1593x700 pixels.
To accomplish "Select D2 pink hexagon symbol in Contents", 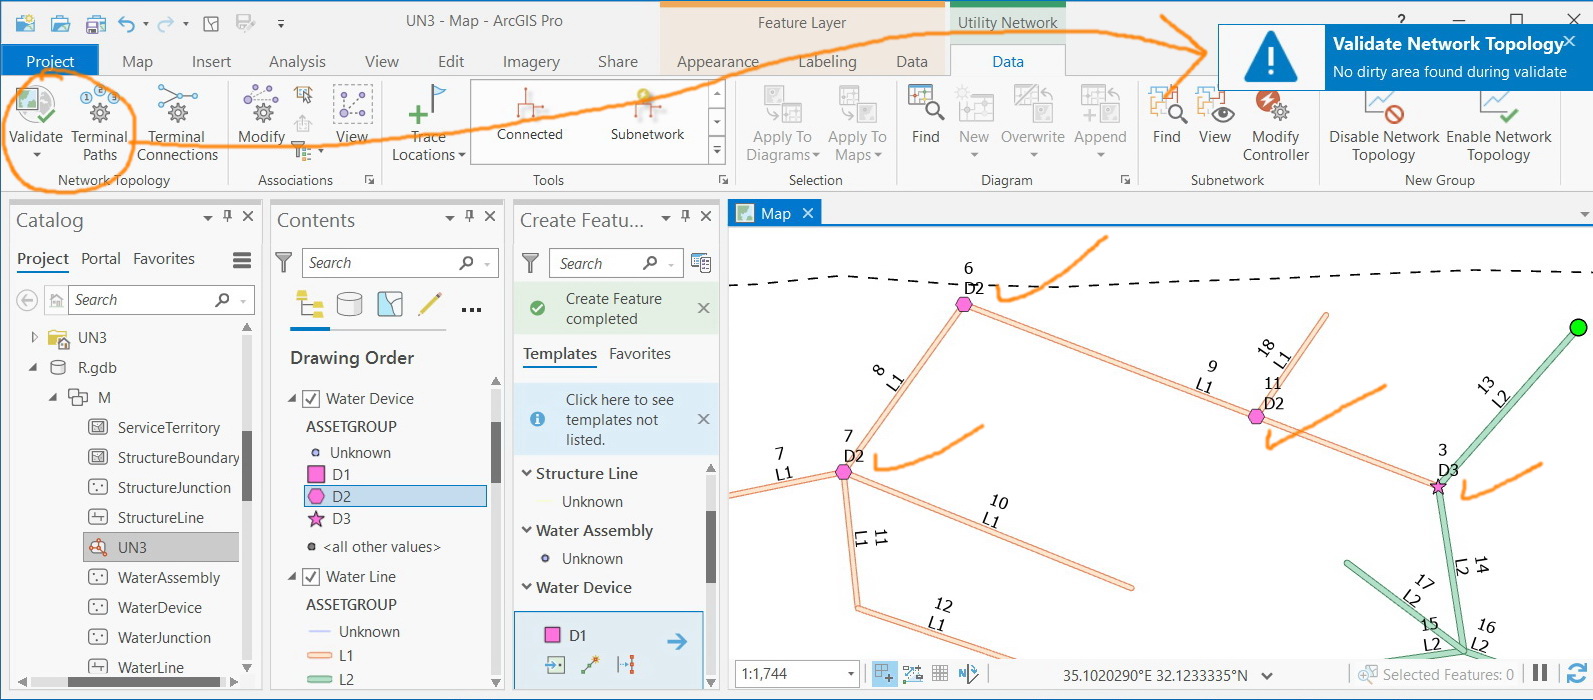I will tap(316, 496).
